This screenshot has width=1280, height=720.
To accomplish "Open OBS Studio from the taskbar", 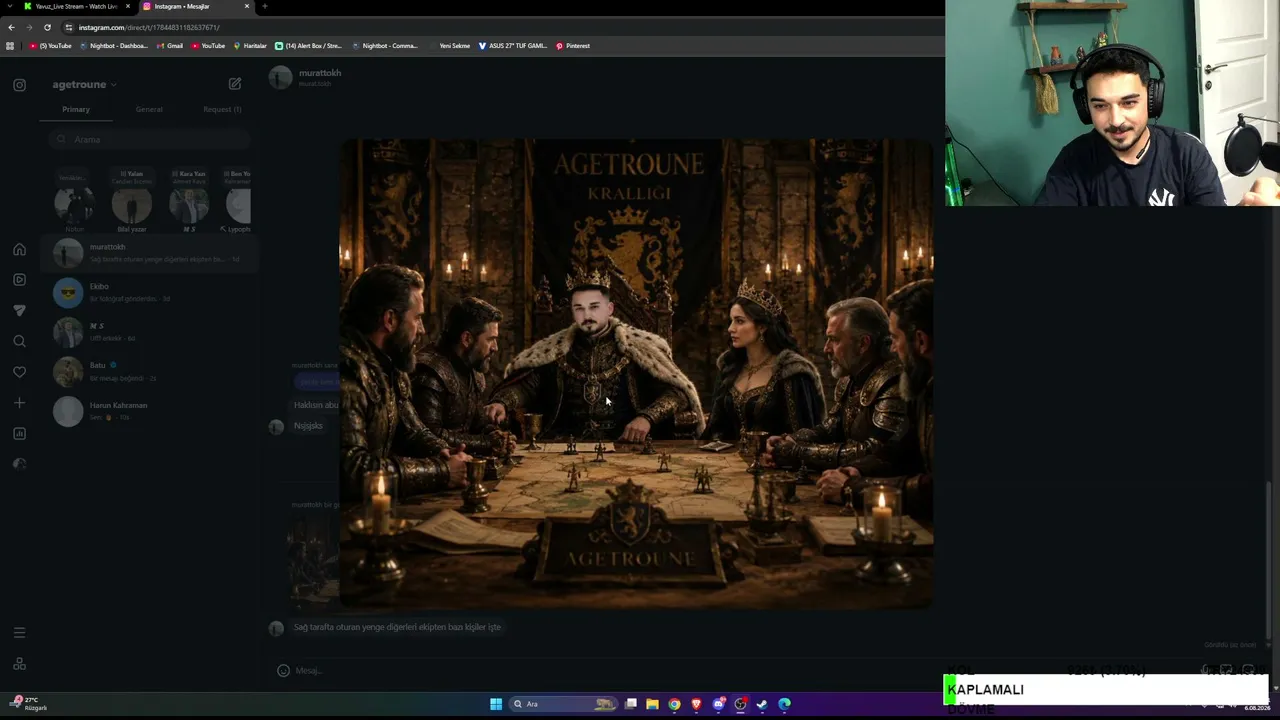I will point(740,704).
